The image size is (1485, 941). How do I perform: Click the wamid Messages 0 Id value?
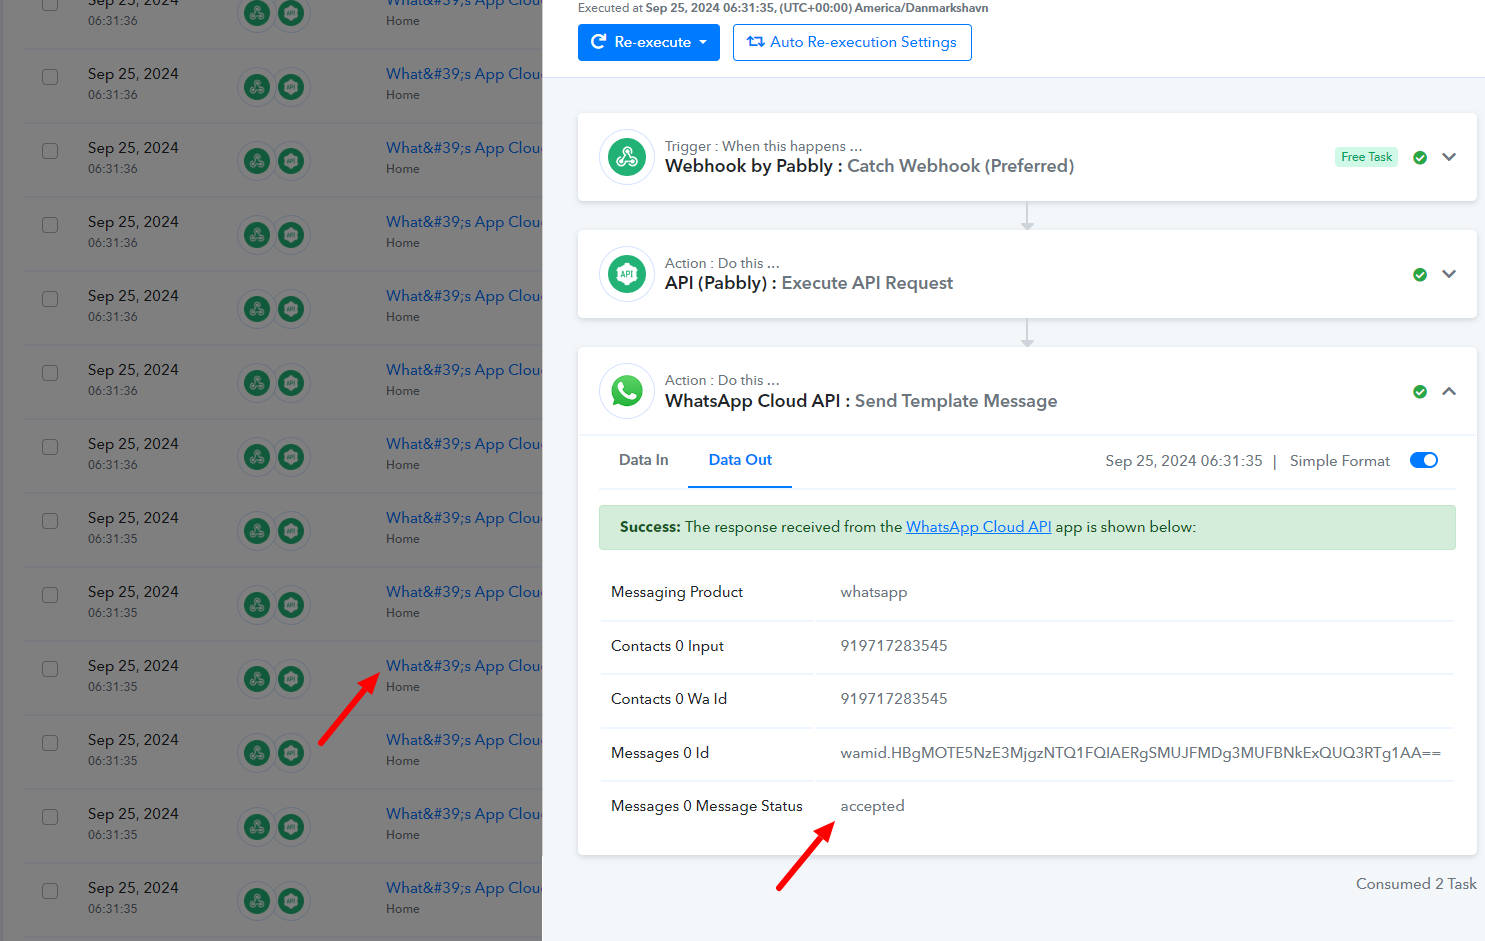point(1141,753)
